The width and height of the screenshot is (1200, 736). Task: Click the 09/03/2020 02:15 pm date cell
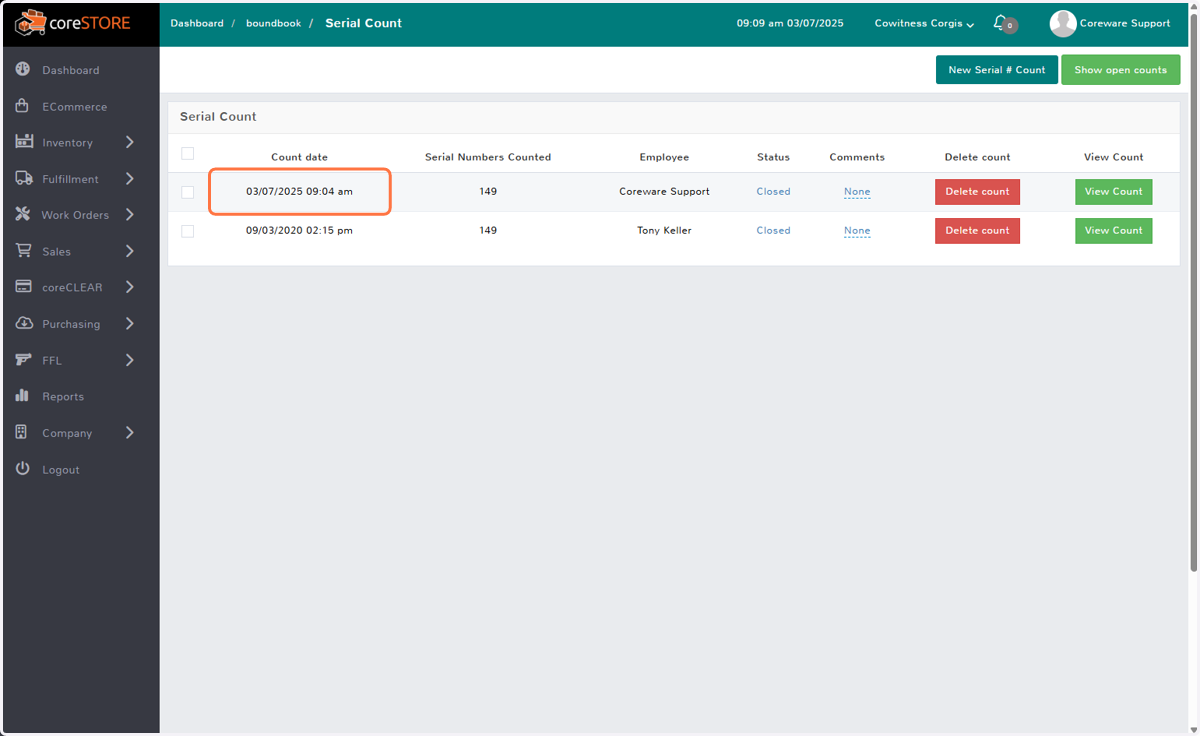click(299, 231)
